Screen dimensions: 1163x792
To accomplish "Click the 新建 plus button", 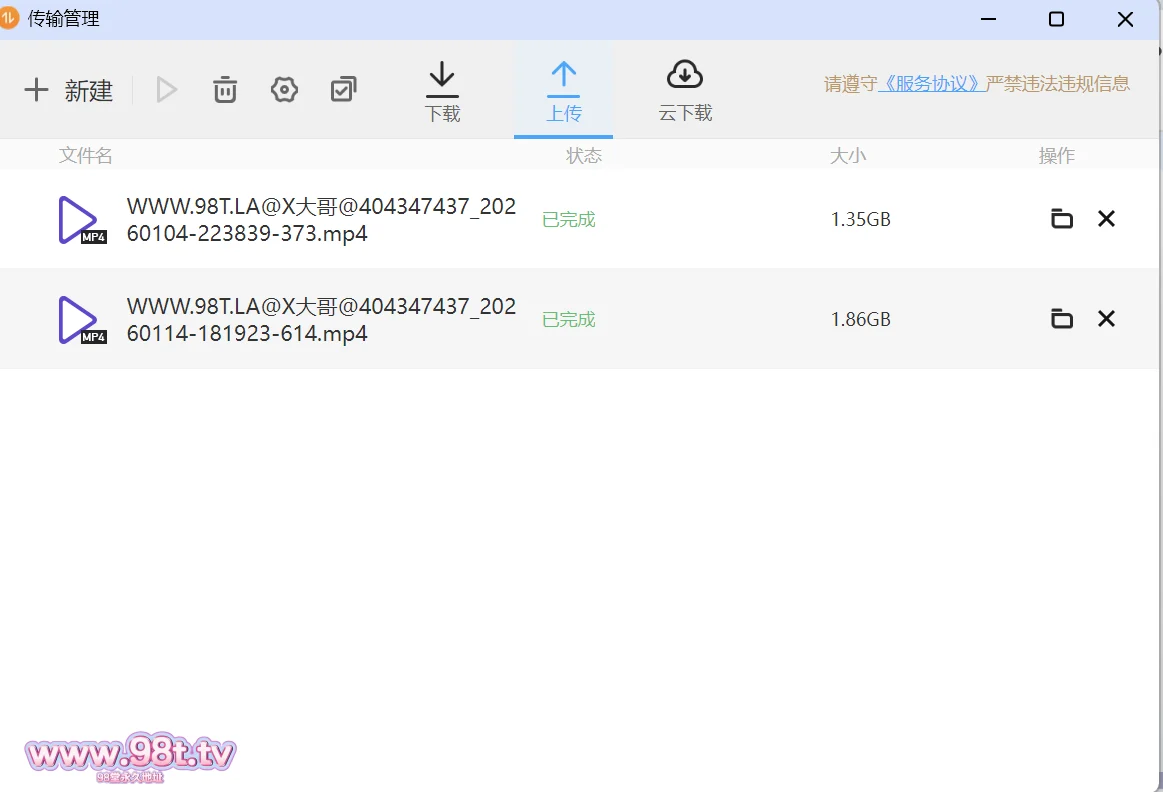I will [68, 90].
